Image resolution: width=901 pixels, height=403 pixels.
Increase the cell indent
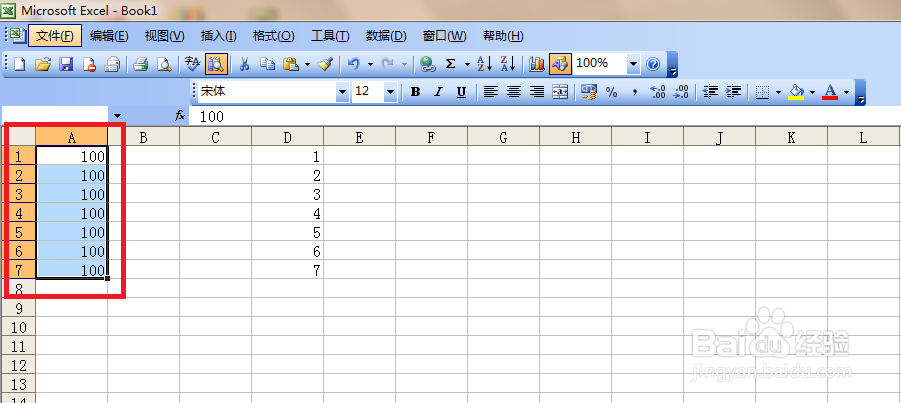click(x=733, y=92)
